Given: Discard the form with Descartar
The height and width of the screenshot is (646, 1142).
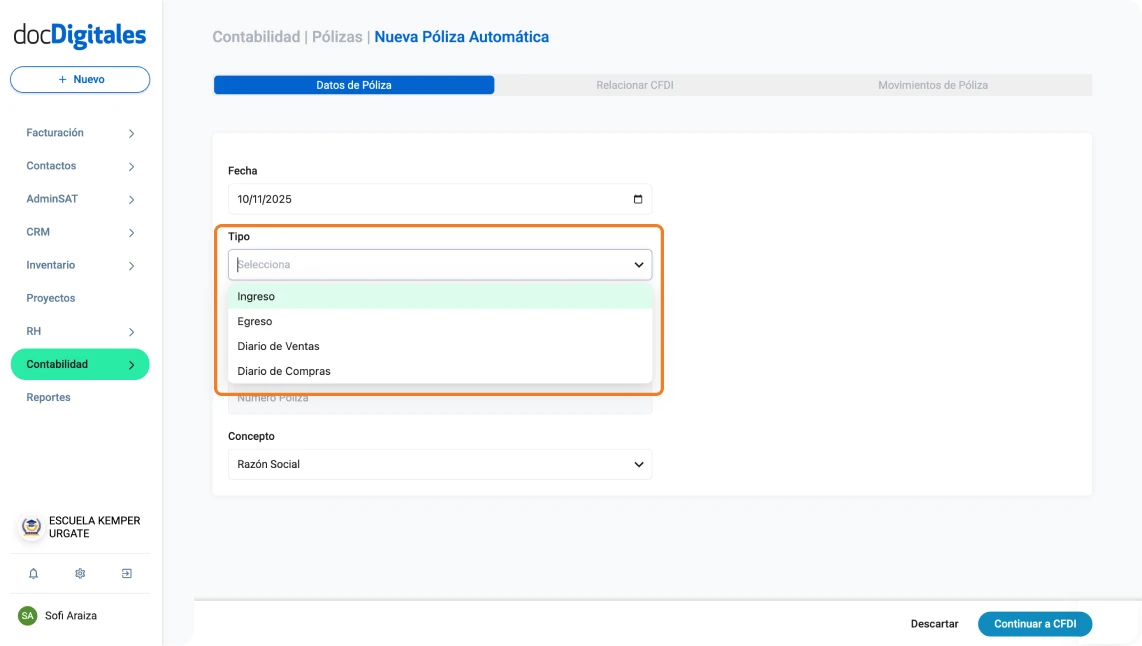Looking at the screenshot, I should click(x=934, y=623).
